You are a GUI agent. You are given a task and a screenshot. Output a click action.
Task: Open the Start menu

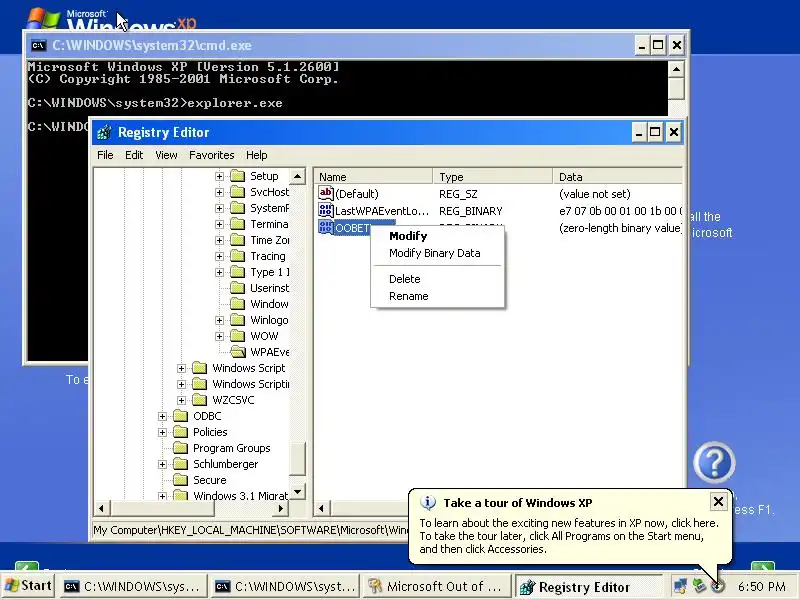point(29,586)
